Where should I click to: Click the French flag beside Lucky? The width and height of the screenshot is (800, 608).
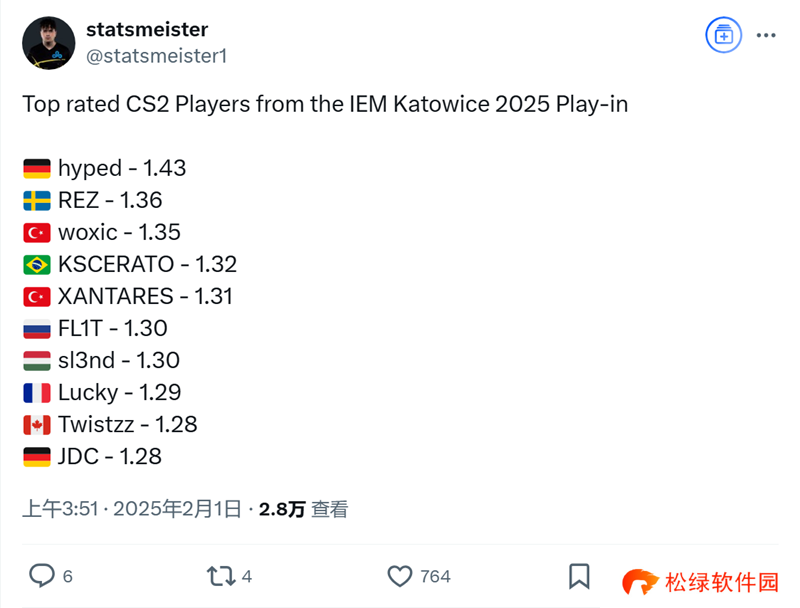(37, 393)
